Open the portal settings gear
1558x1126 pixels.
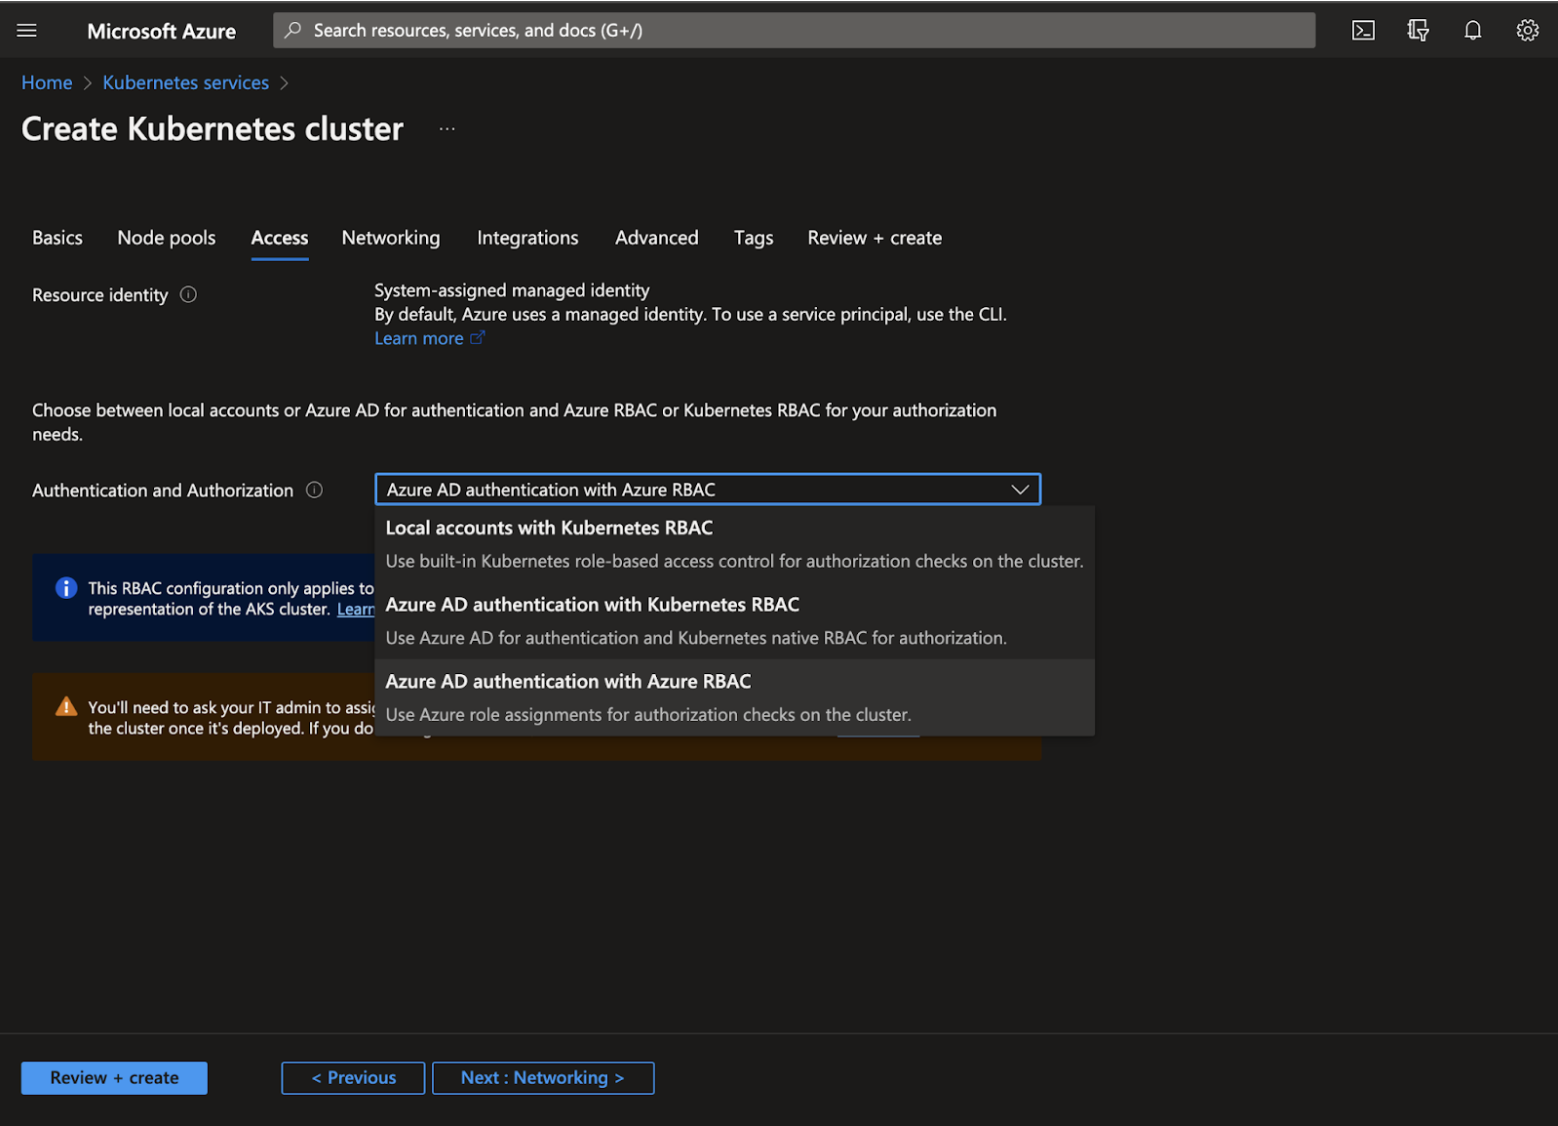coord(1527,30)
